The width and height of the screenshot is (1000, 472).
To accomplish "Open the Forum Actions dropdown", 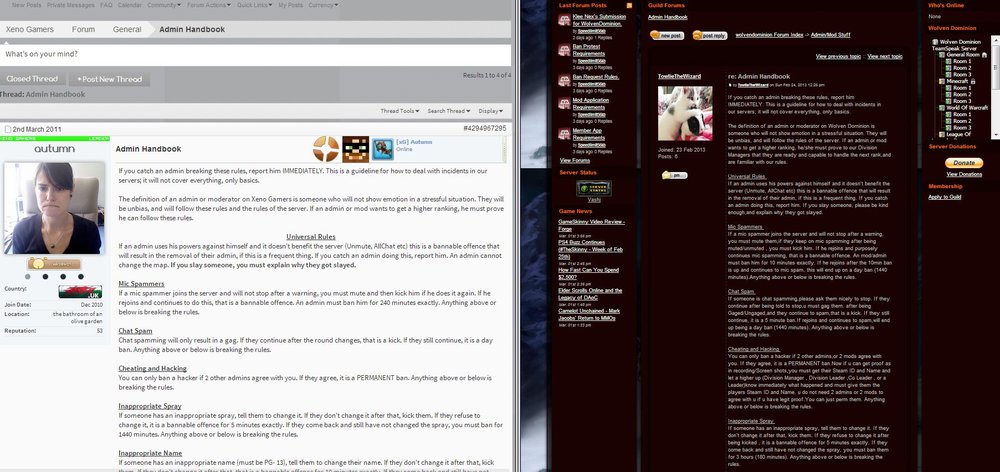I will [x=209, y=5].
